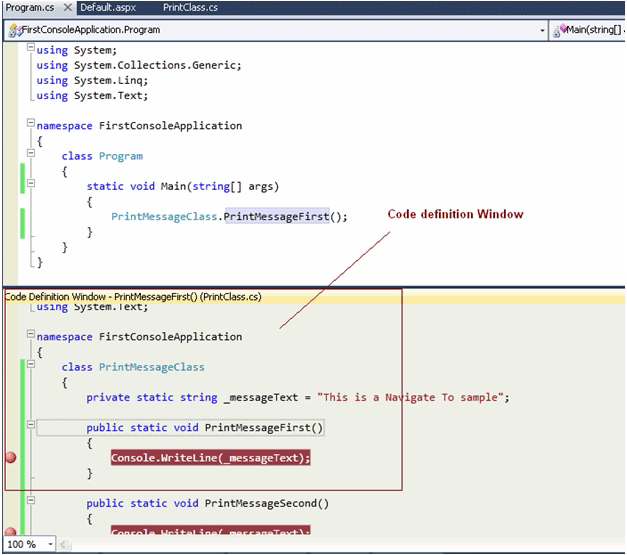The image size is (627, 555).
Task: Click 'using System;' line
Action: pyautogui.click(x=77, y=50)
